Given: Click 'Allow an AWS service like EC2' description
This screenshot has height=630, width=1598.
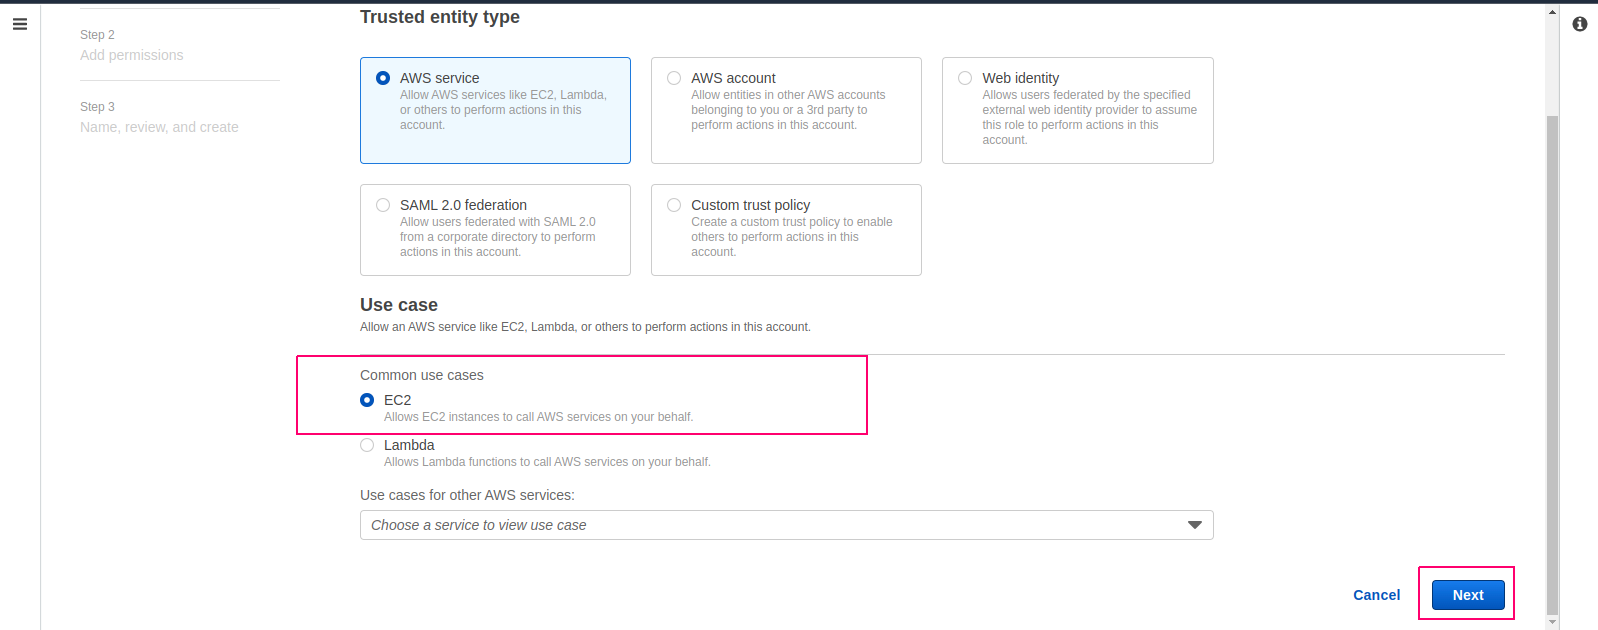Looking at the screenshot, I should click(585, 327).
